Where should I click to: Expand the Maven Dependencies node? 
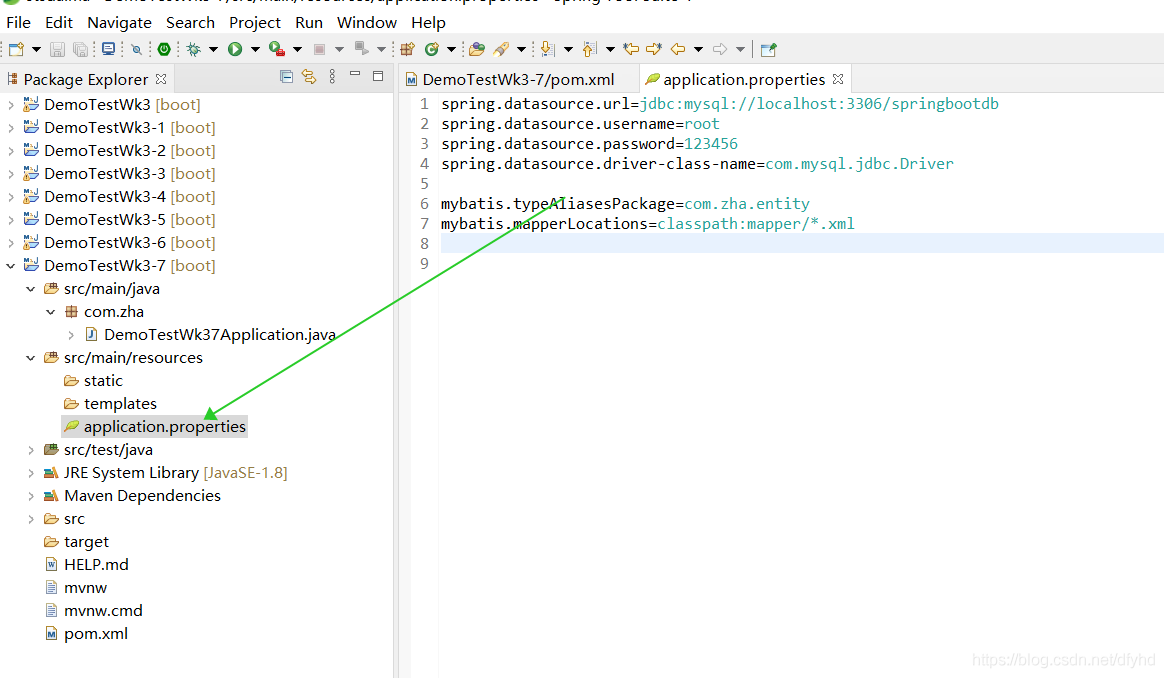[x=30, y=496]
